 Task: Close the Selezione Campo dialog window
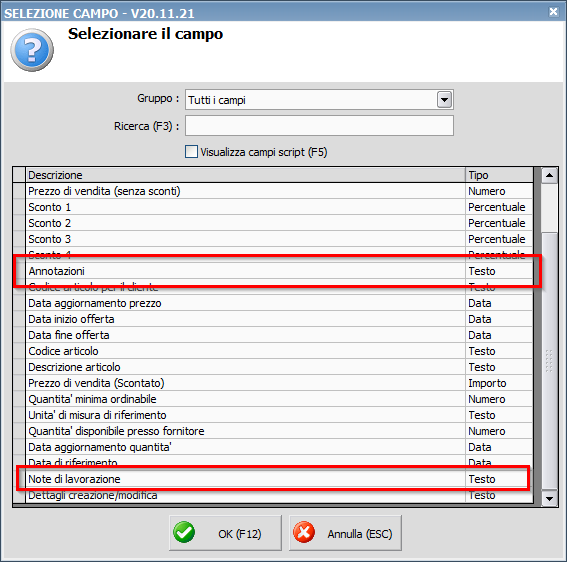554,12
